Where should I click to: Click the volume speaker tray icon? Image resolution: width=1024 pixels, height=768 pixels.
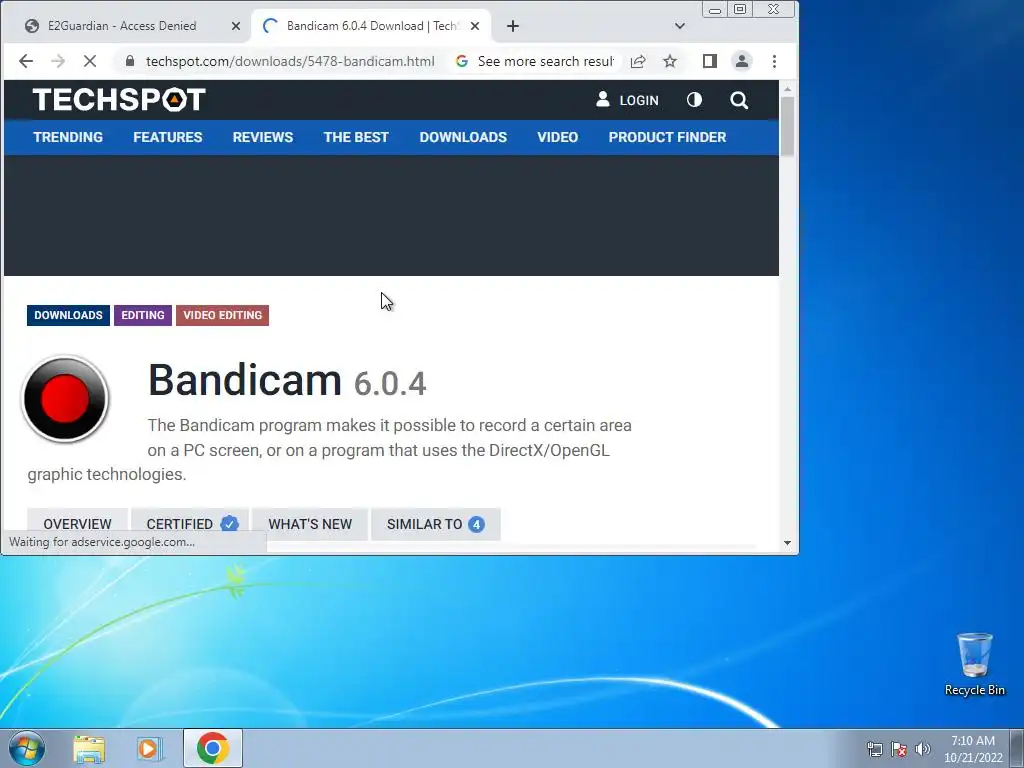coord(922,749)
